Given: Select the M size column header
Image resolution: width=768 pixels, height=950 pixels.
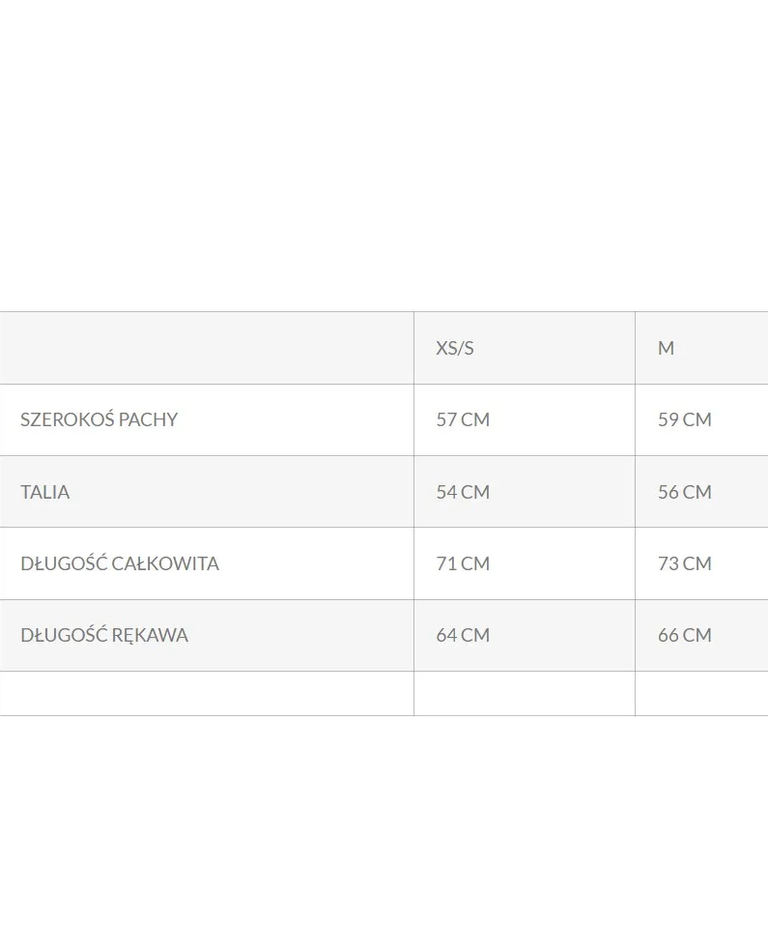Looking at the screenshot, I should click(x=666, y=348).
